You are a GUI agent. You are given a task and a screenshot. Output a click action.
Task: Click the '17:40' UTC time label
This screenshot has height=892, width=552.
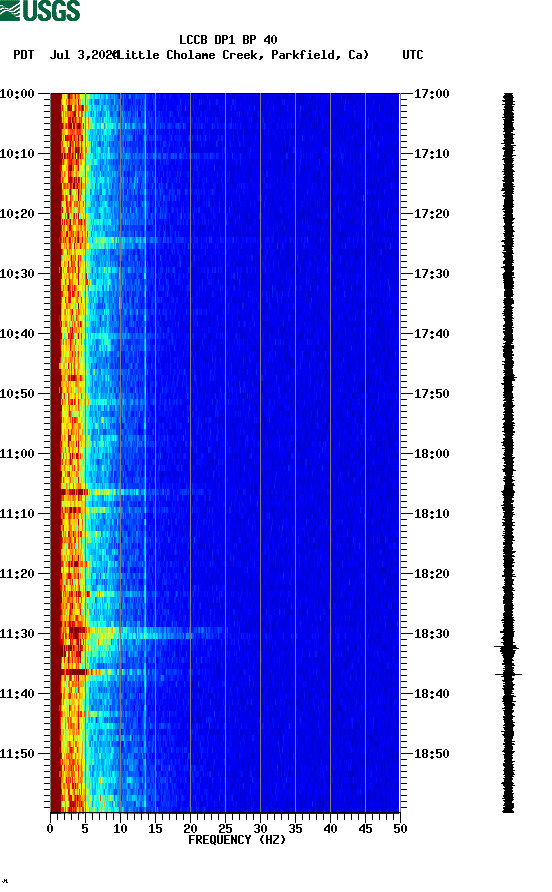(431, 334)
